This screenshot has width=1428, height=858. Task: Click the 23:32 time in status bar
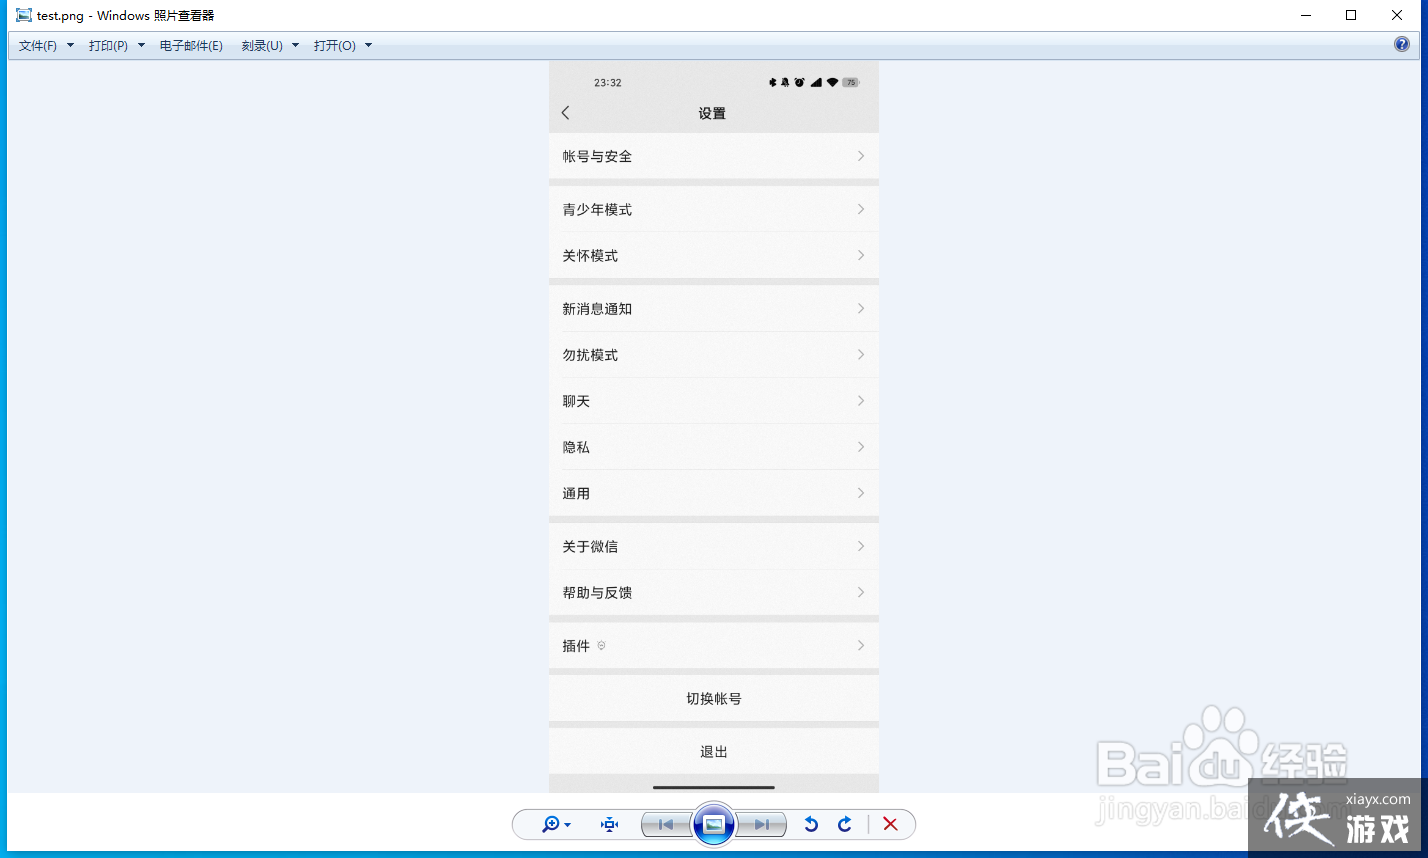(x=608, y=83)
